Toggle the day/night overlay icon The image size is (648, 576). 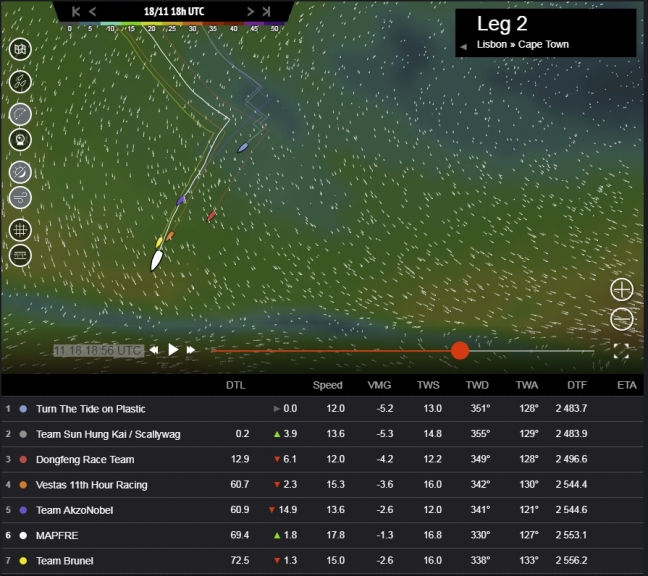point(20,172)
